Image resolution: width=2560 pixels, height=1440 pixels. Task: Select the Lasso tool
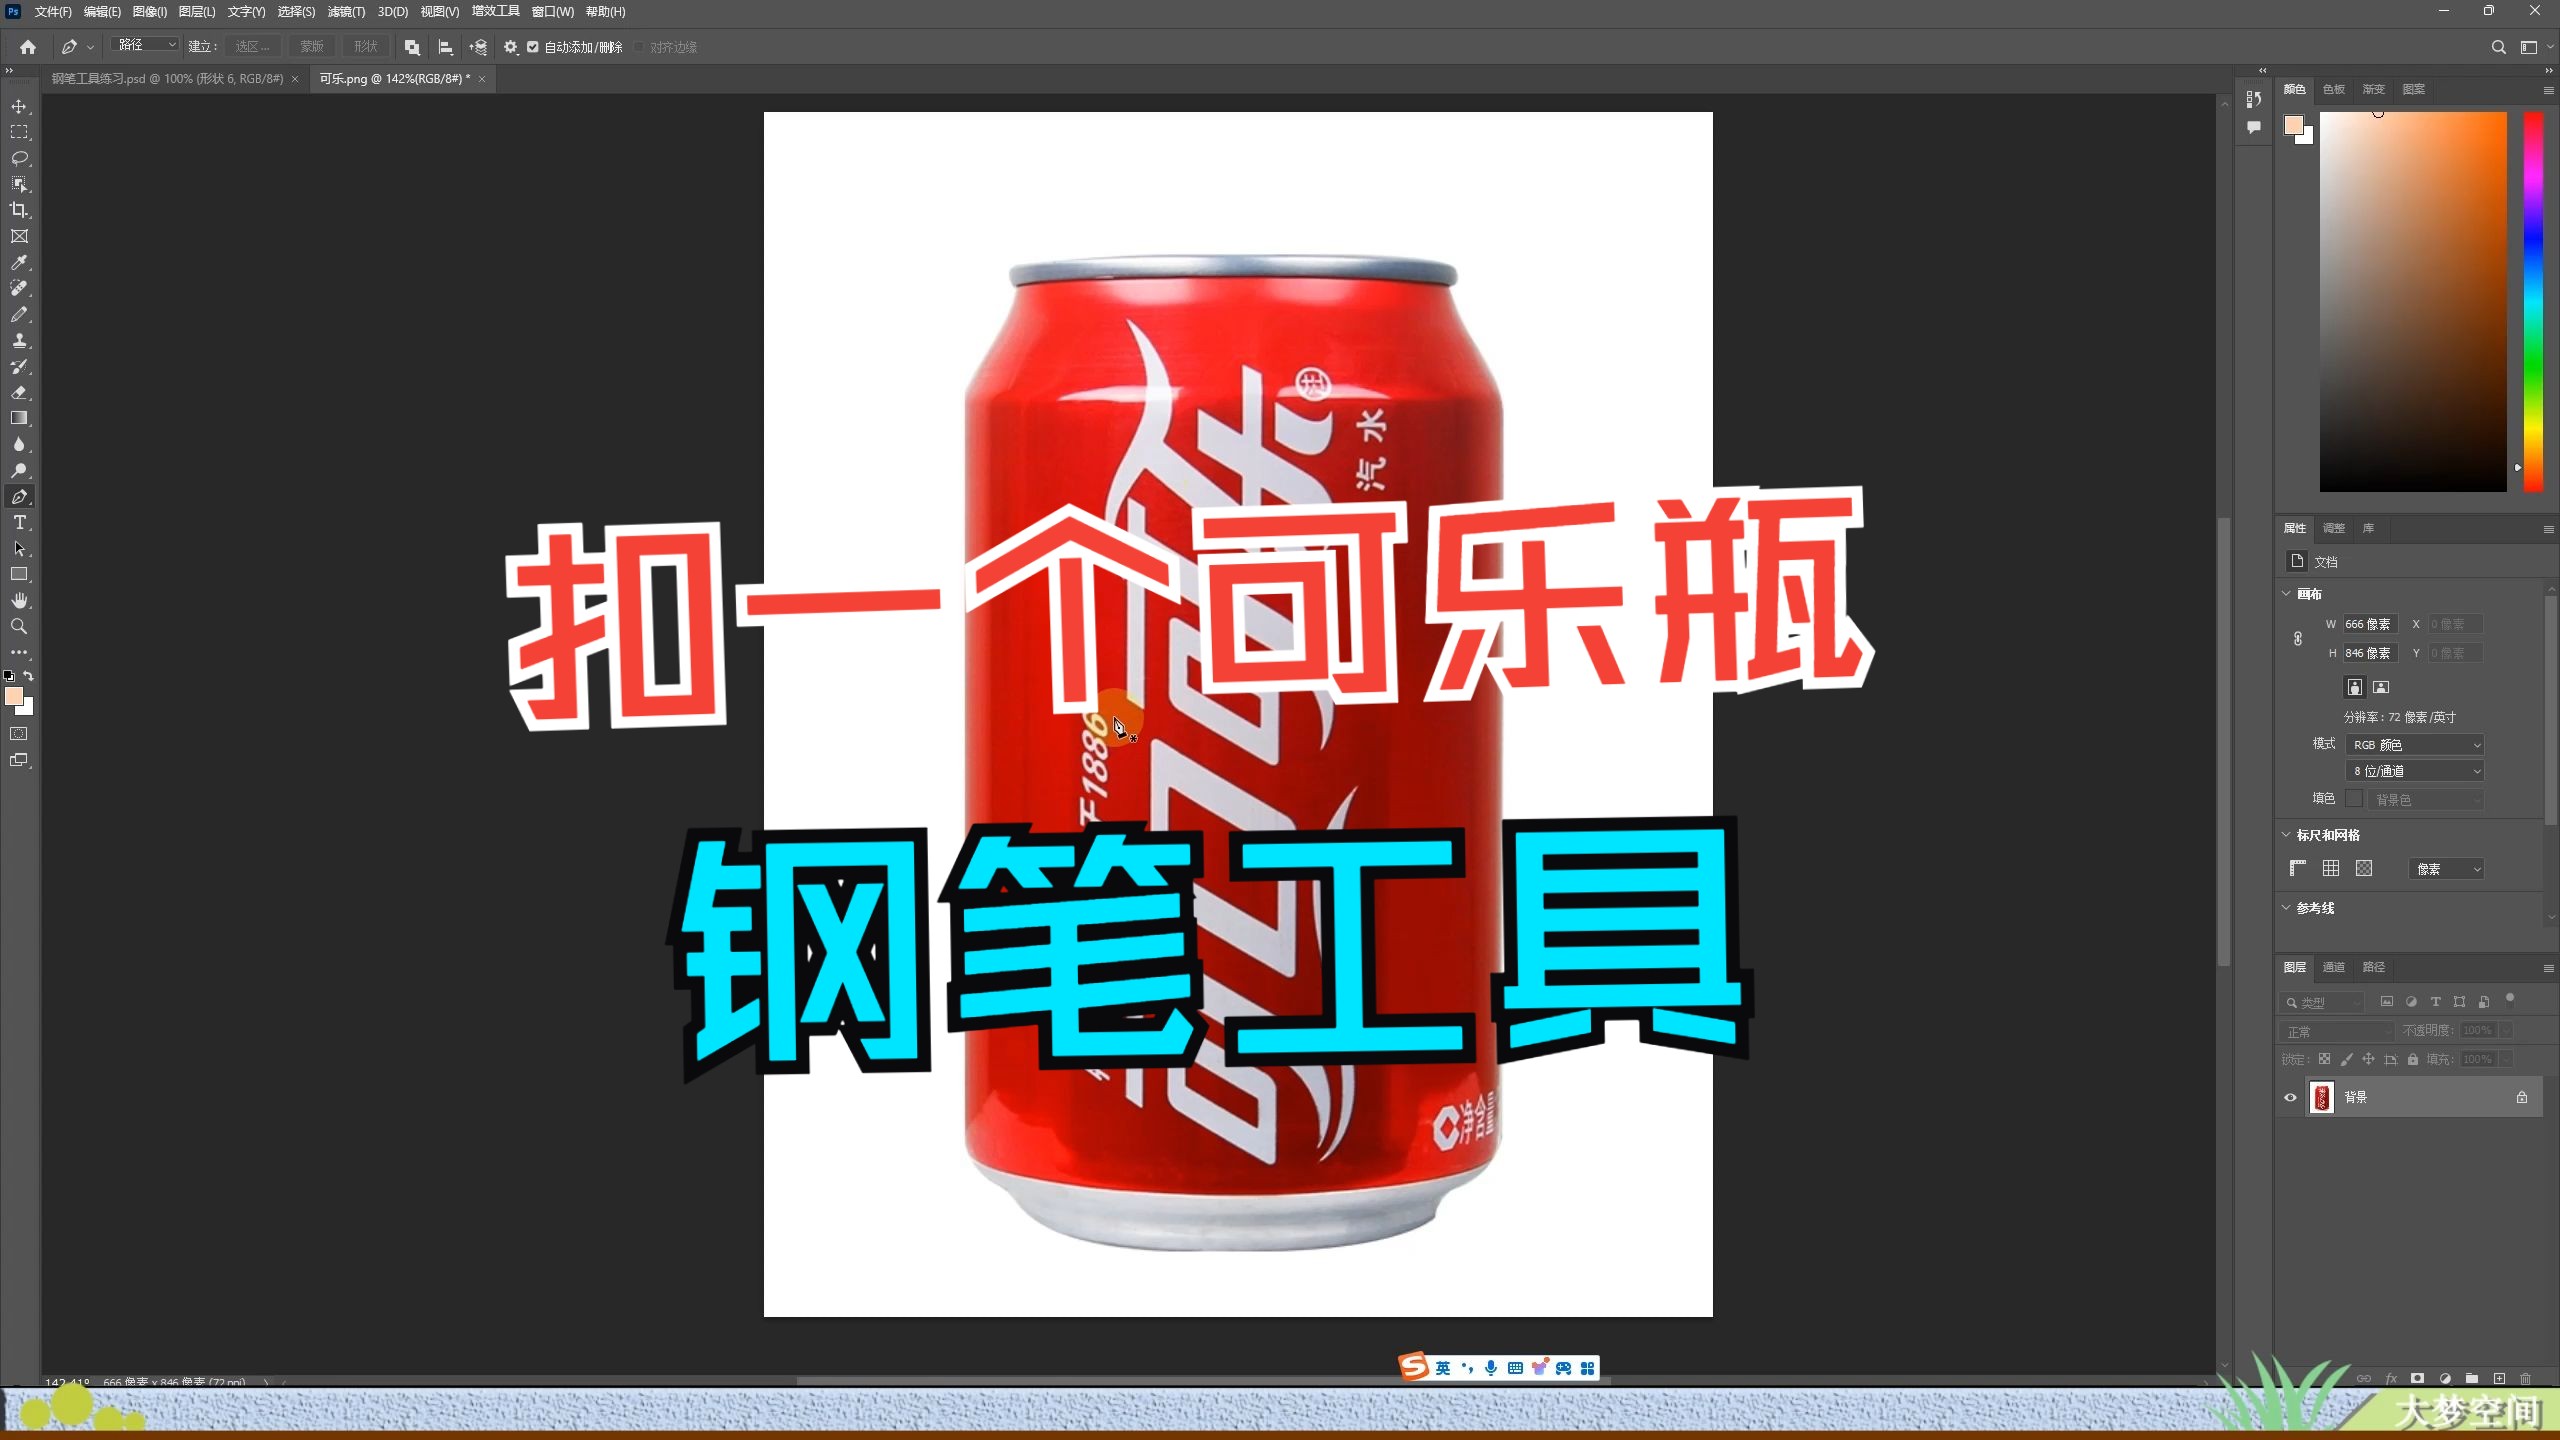(19, 158)
